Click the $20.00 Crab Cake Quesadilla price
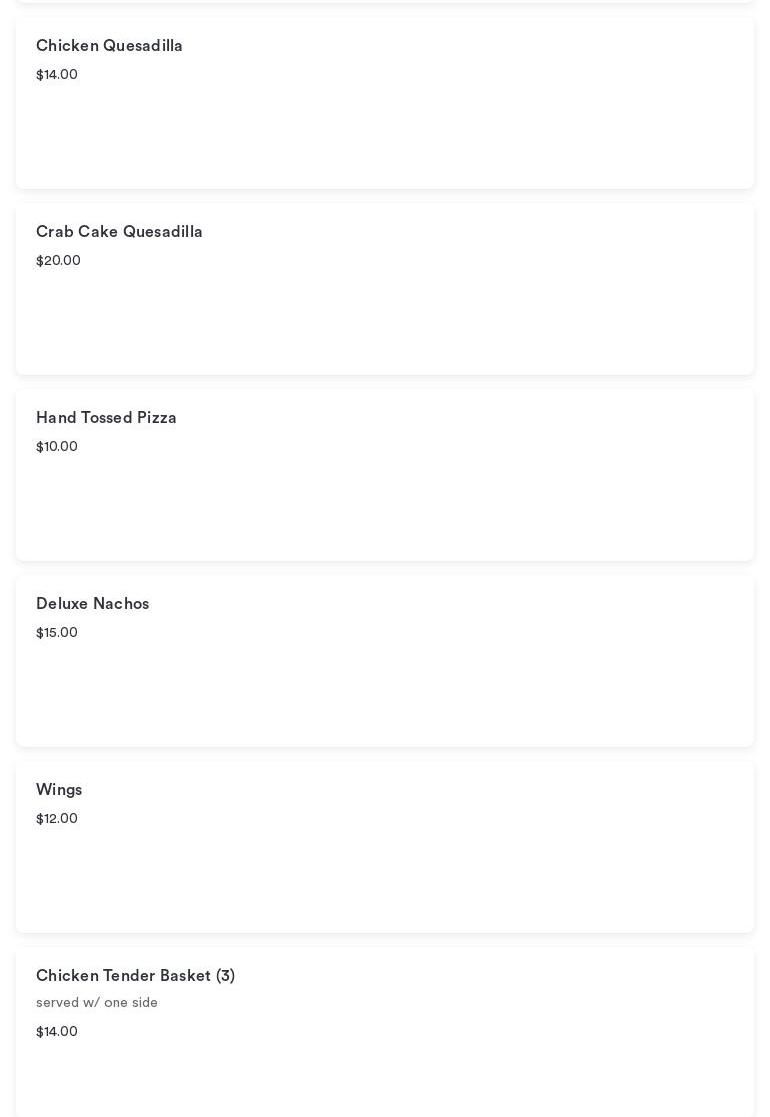 click(x=58, y=261)
